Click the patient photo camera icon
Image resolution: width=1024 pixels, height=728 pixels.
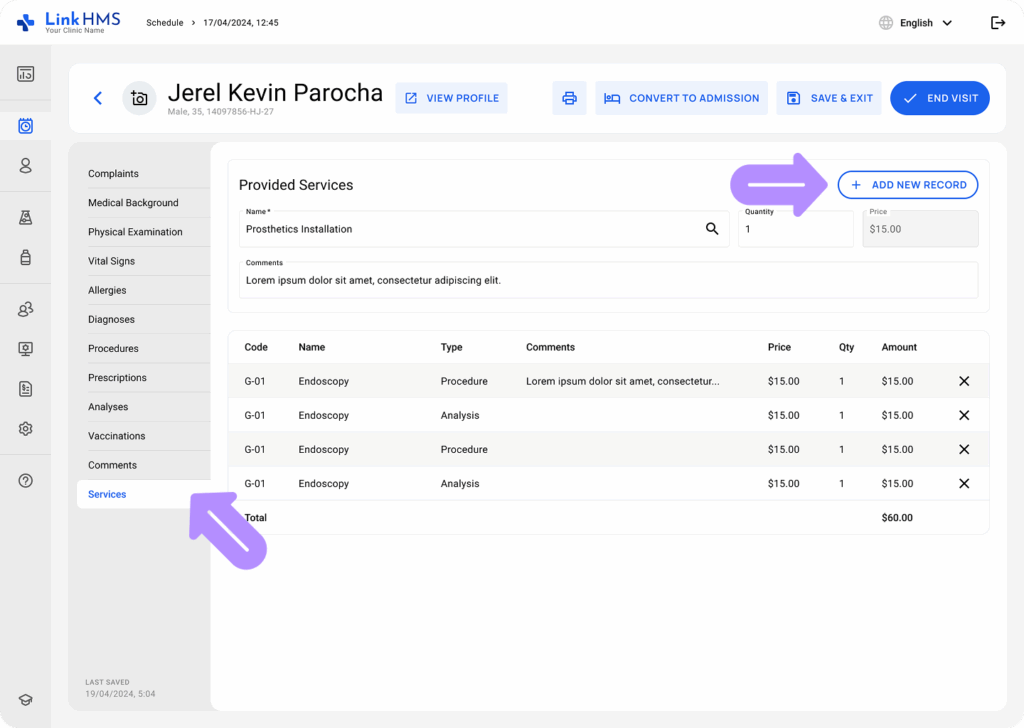pyautogui.click(x=139, y=98)
